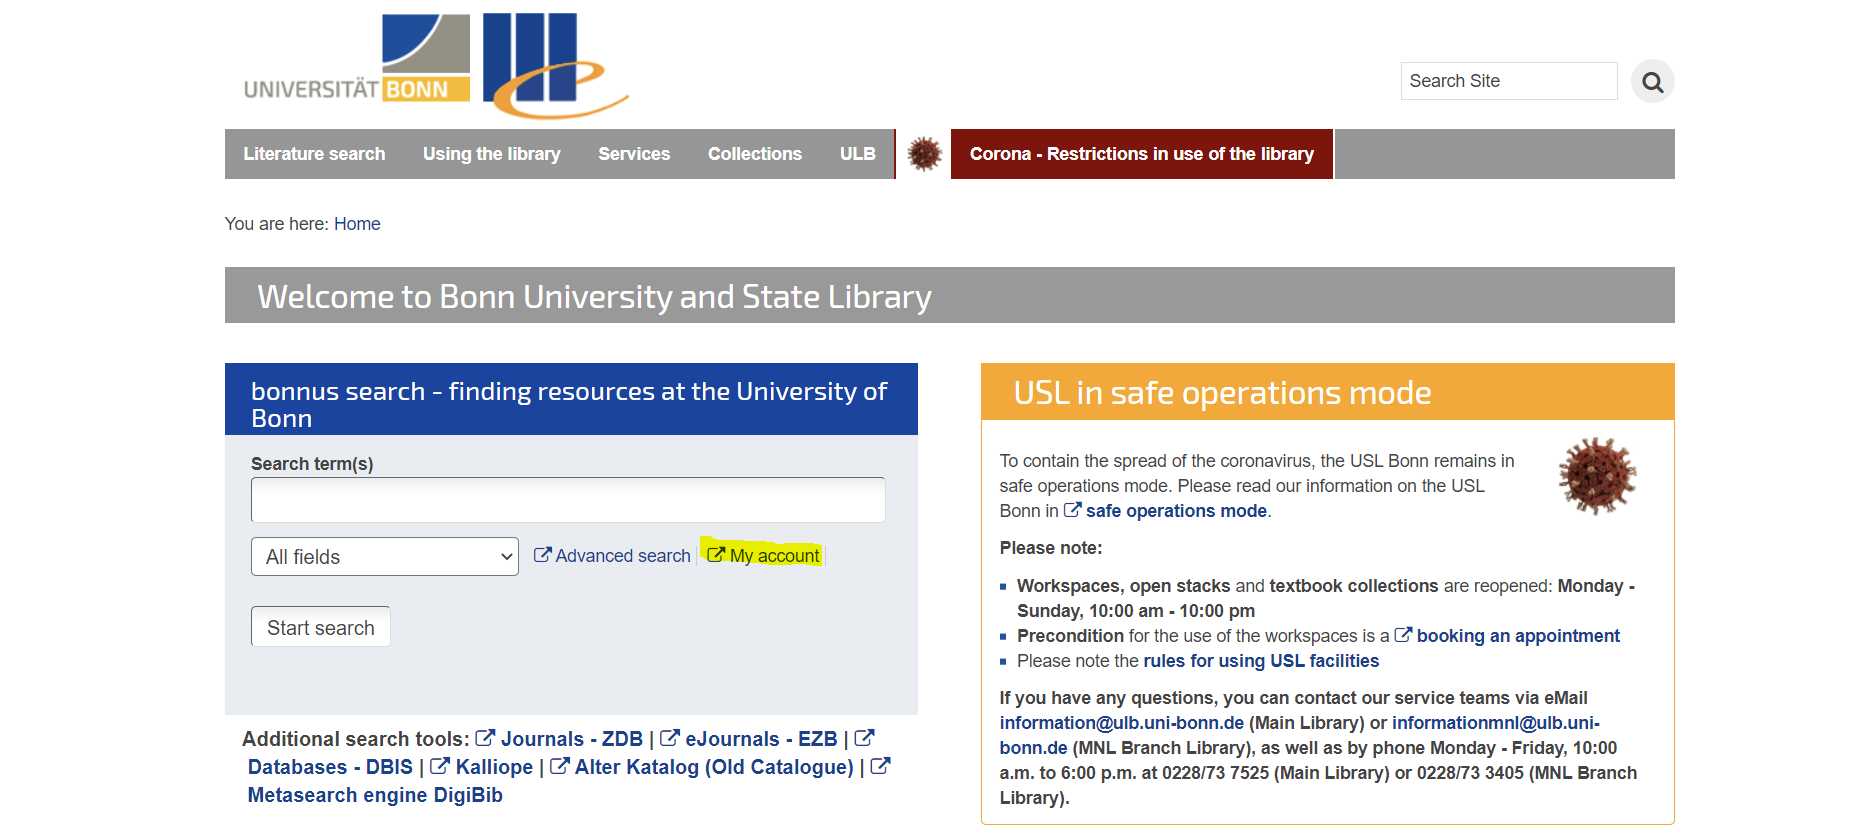1858x834 pixels.
Task: Open the ULB menu
Action: tap(857, 154)
